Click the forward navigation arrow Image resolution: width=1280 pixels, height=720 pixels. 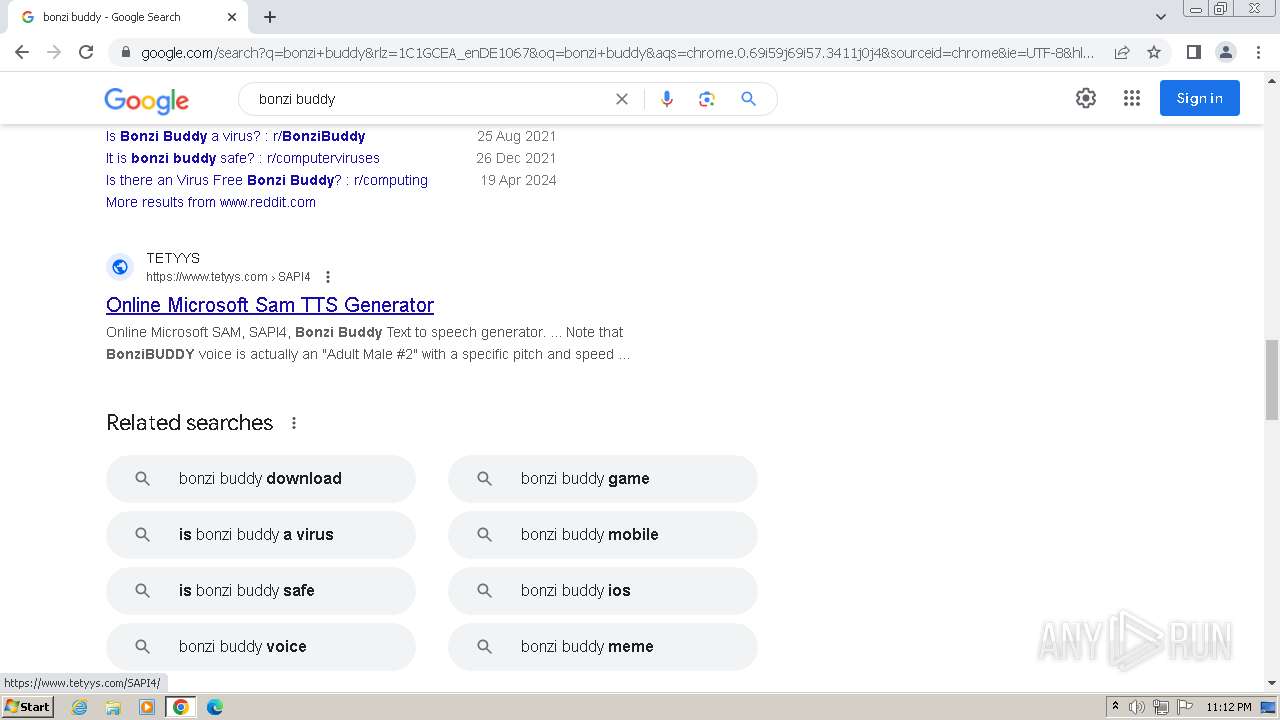[54, 52]
